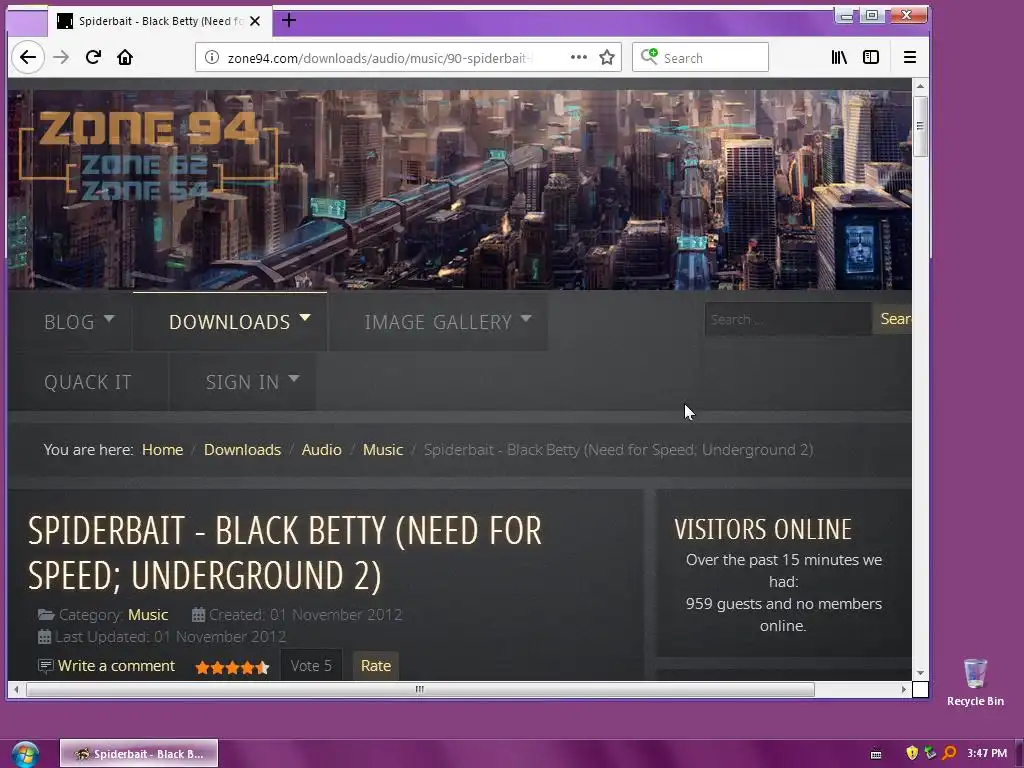This screenshot has width=1024, height=768.
Task: Open the BLOG menu
Action: coord(69,322)
